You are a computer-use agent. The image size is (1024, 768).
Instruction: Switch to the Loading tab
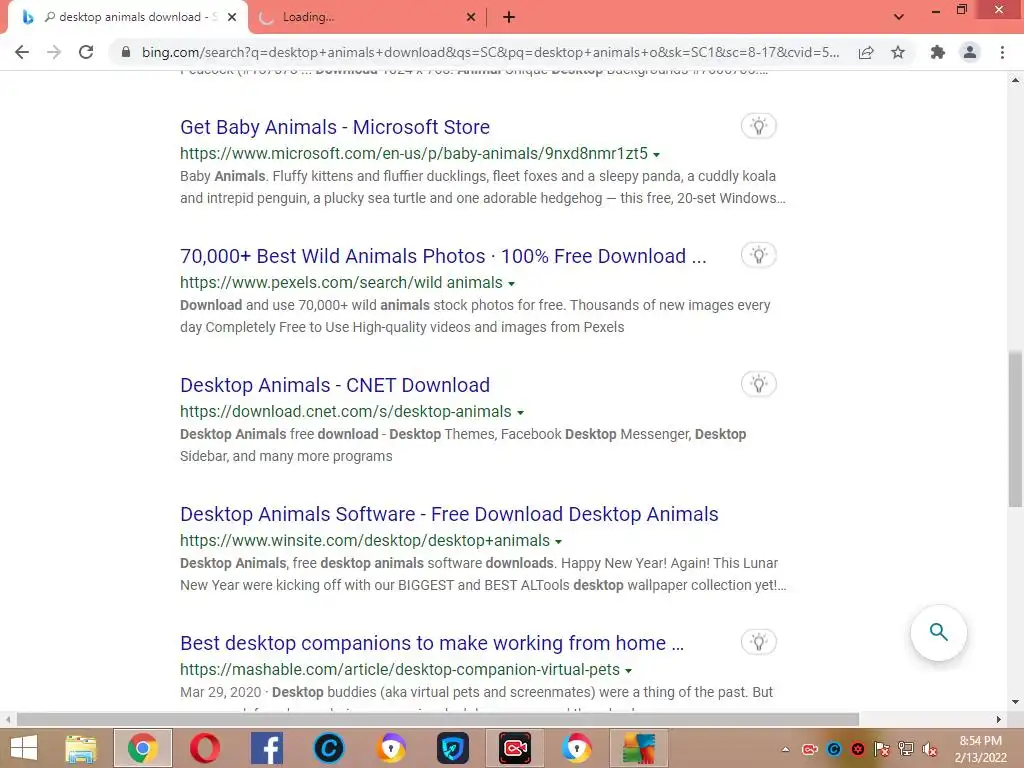point(366,17)
